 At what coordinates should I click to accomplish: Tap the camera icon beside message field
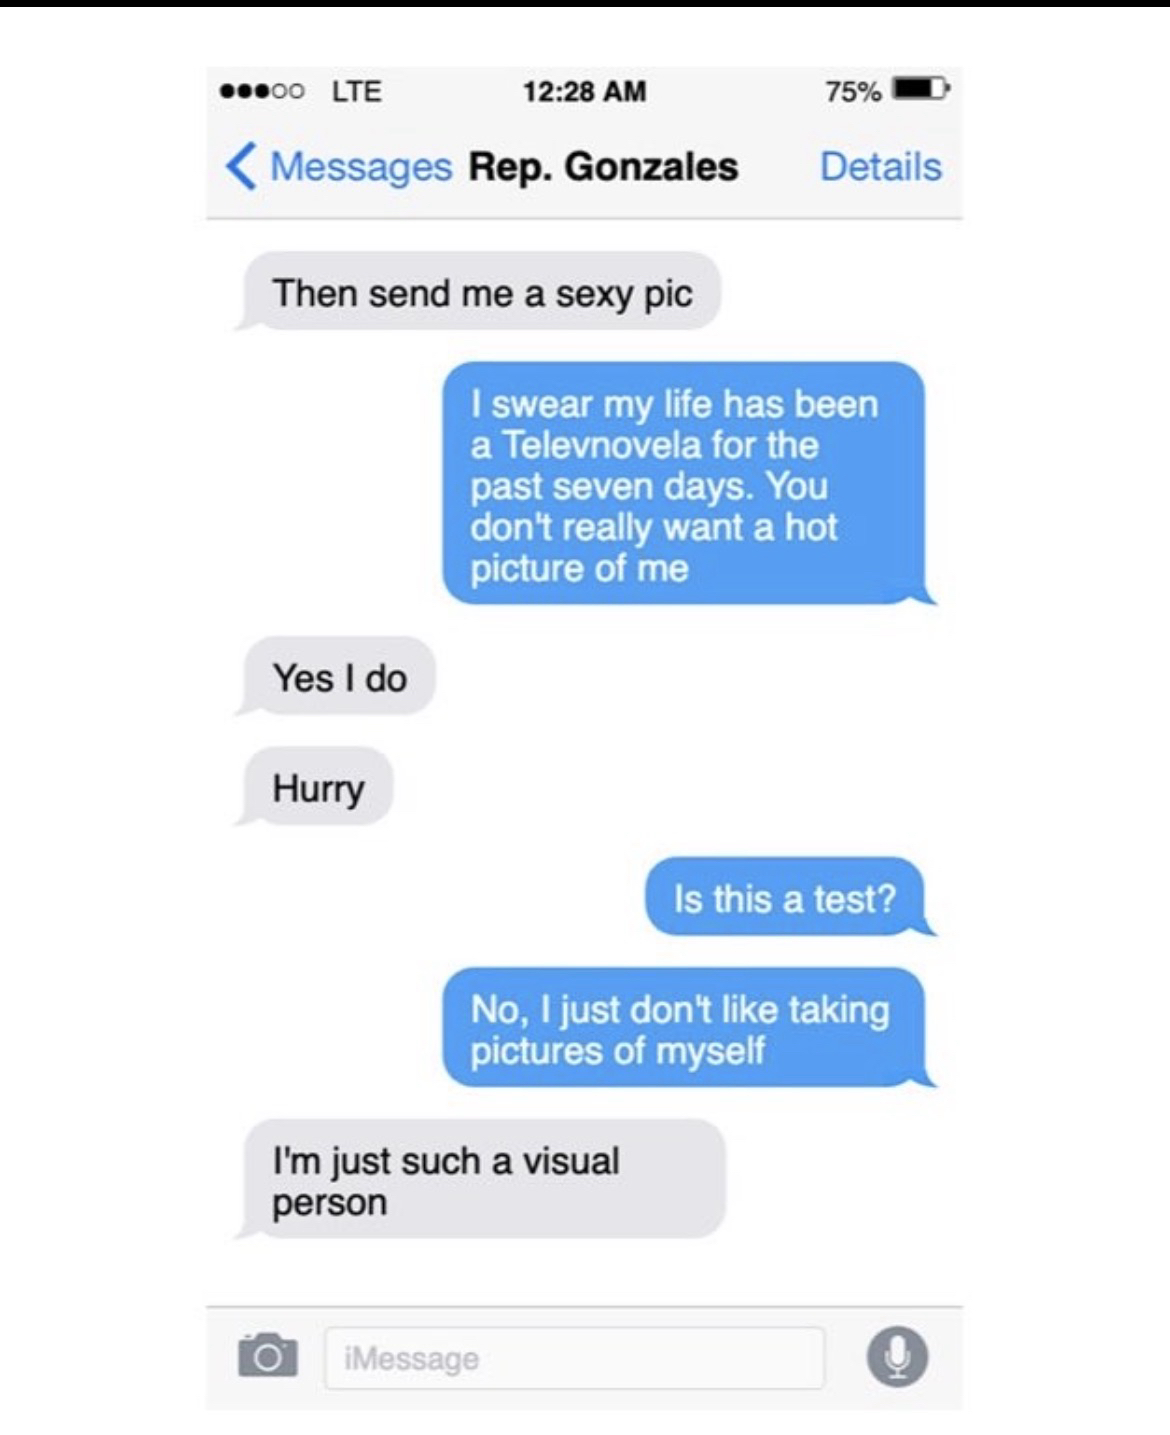[267, 1357]
